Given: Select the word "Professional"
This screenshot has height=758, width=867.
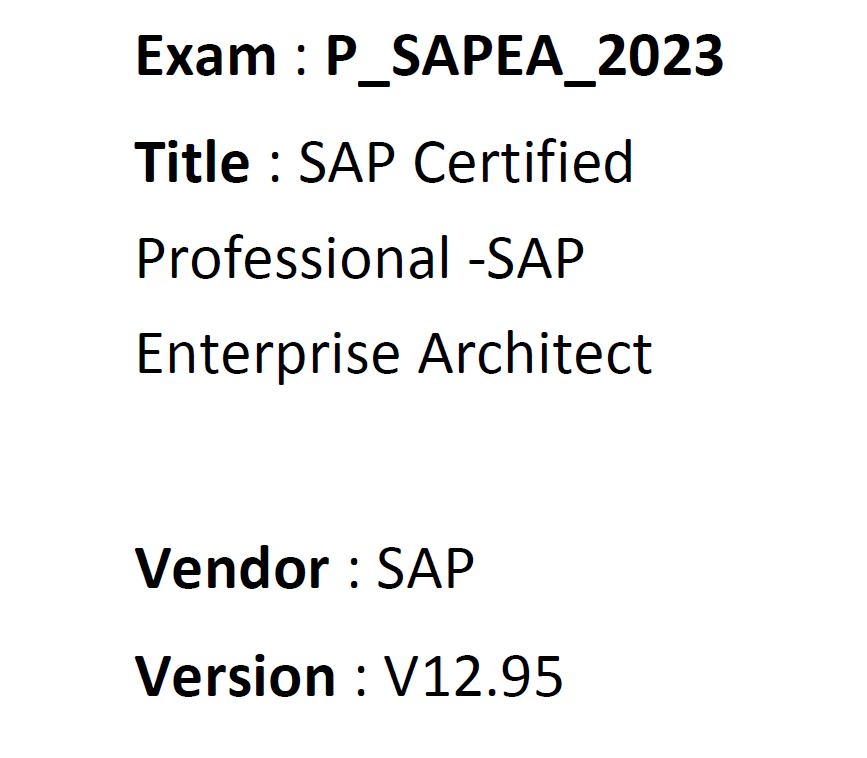Looking at the screenshot, I should (x=293, y=257).
